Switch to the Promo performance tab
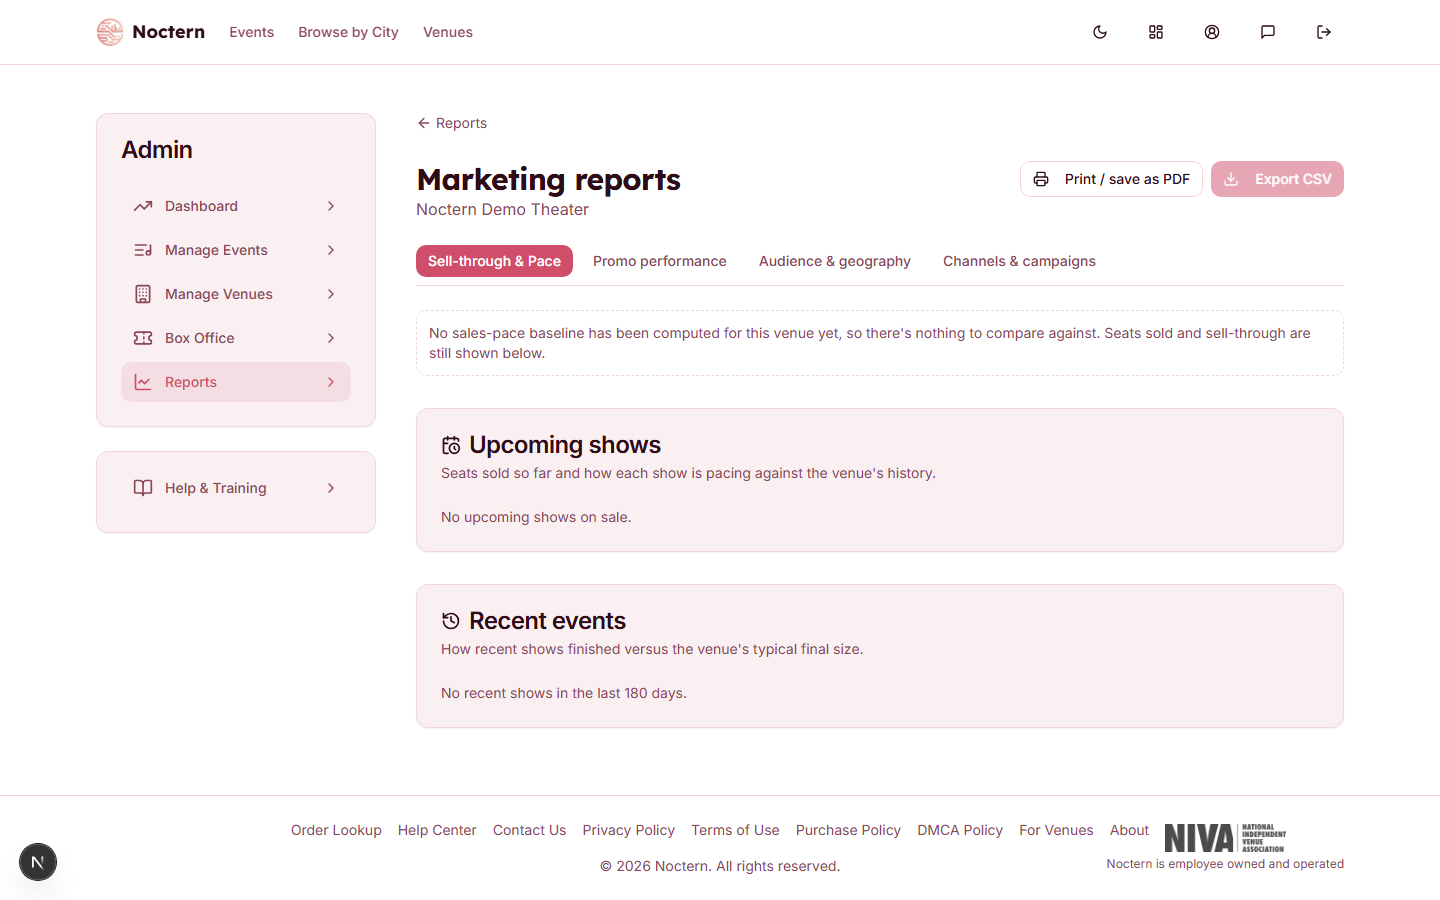Screen dimensions: 1440x900 coord(660,261)
